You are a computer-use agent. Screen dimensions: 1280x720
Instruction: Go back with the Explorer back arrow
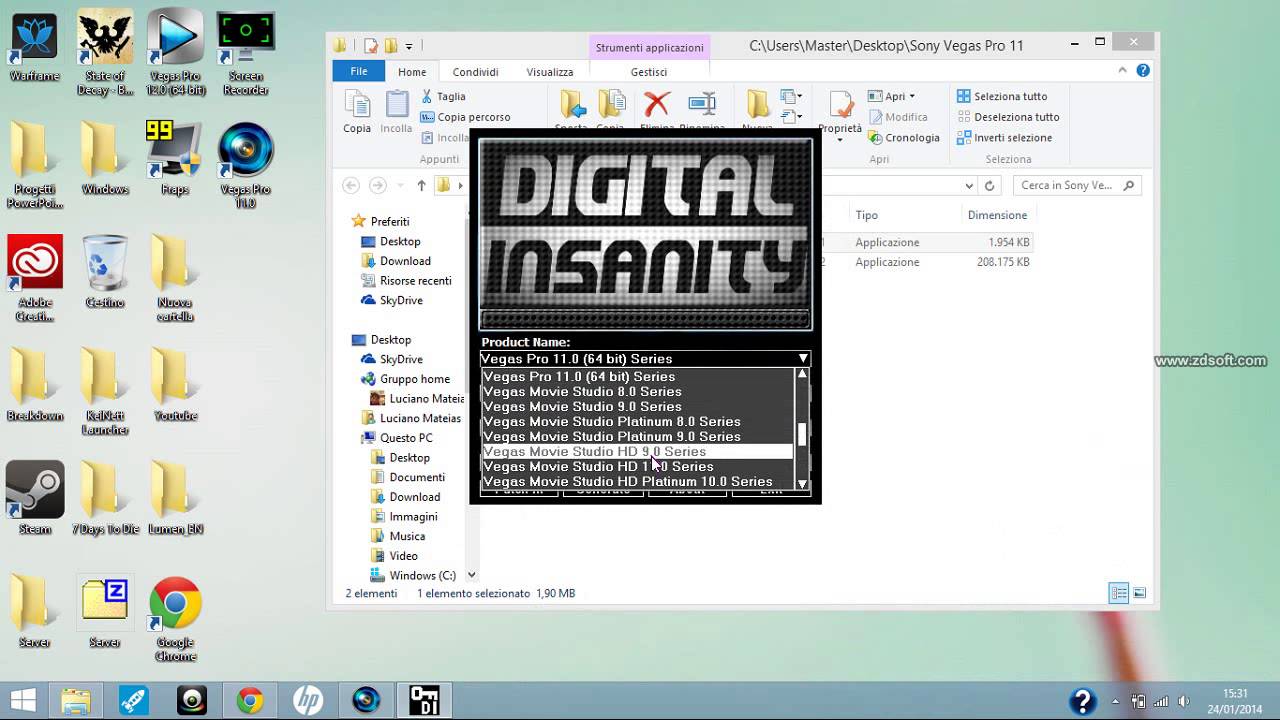tap(350, 185)
